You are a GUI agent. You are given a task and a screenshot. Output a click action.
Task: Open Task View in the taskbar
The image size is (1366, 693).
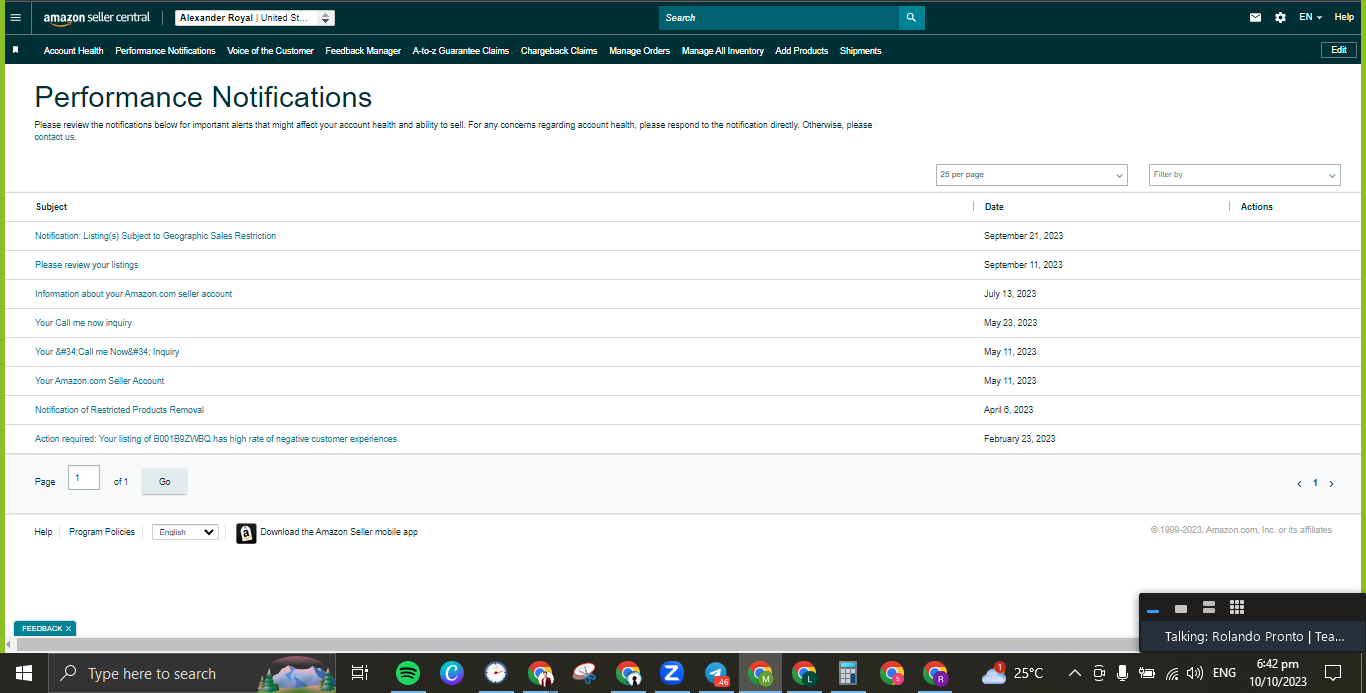pos(360,673)
